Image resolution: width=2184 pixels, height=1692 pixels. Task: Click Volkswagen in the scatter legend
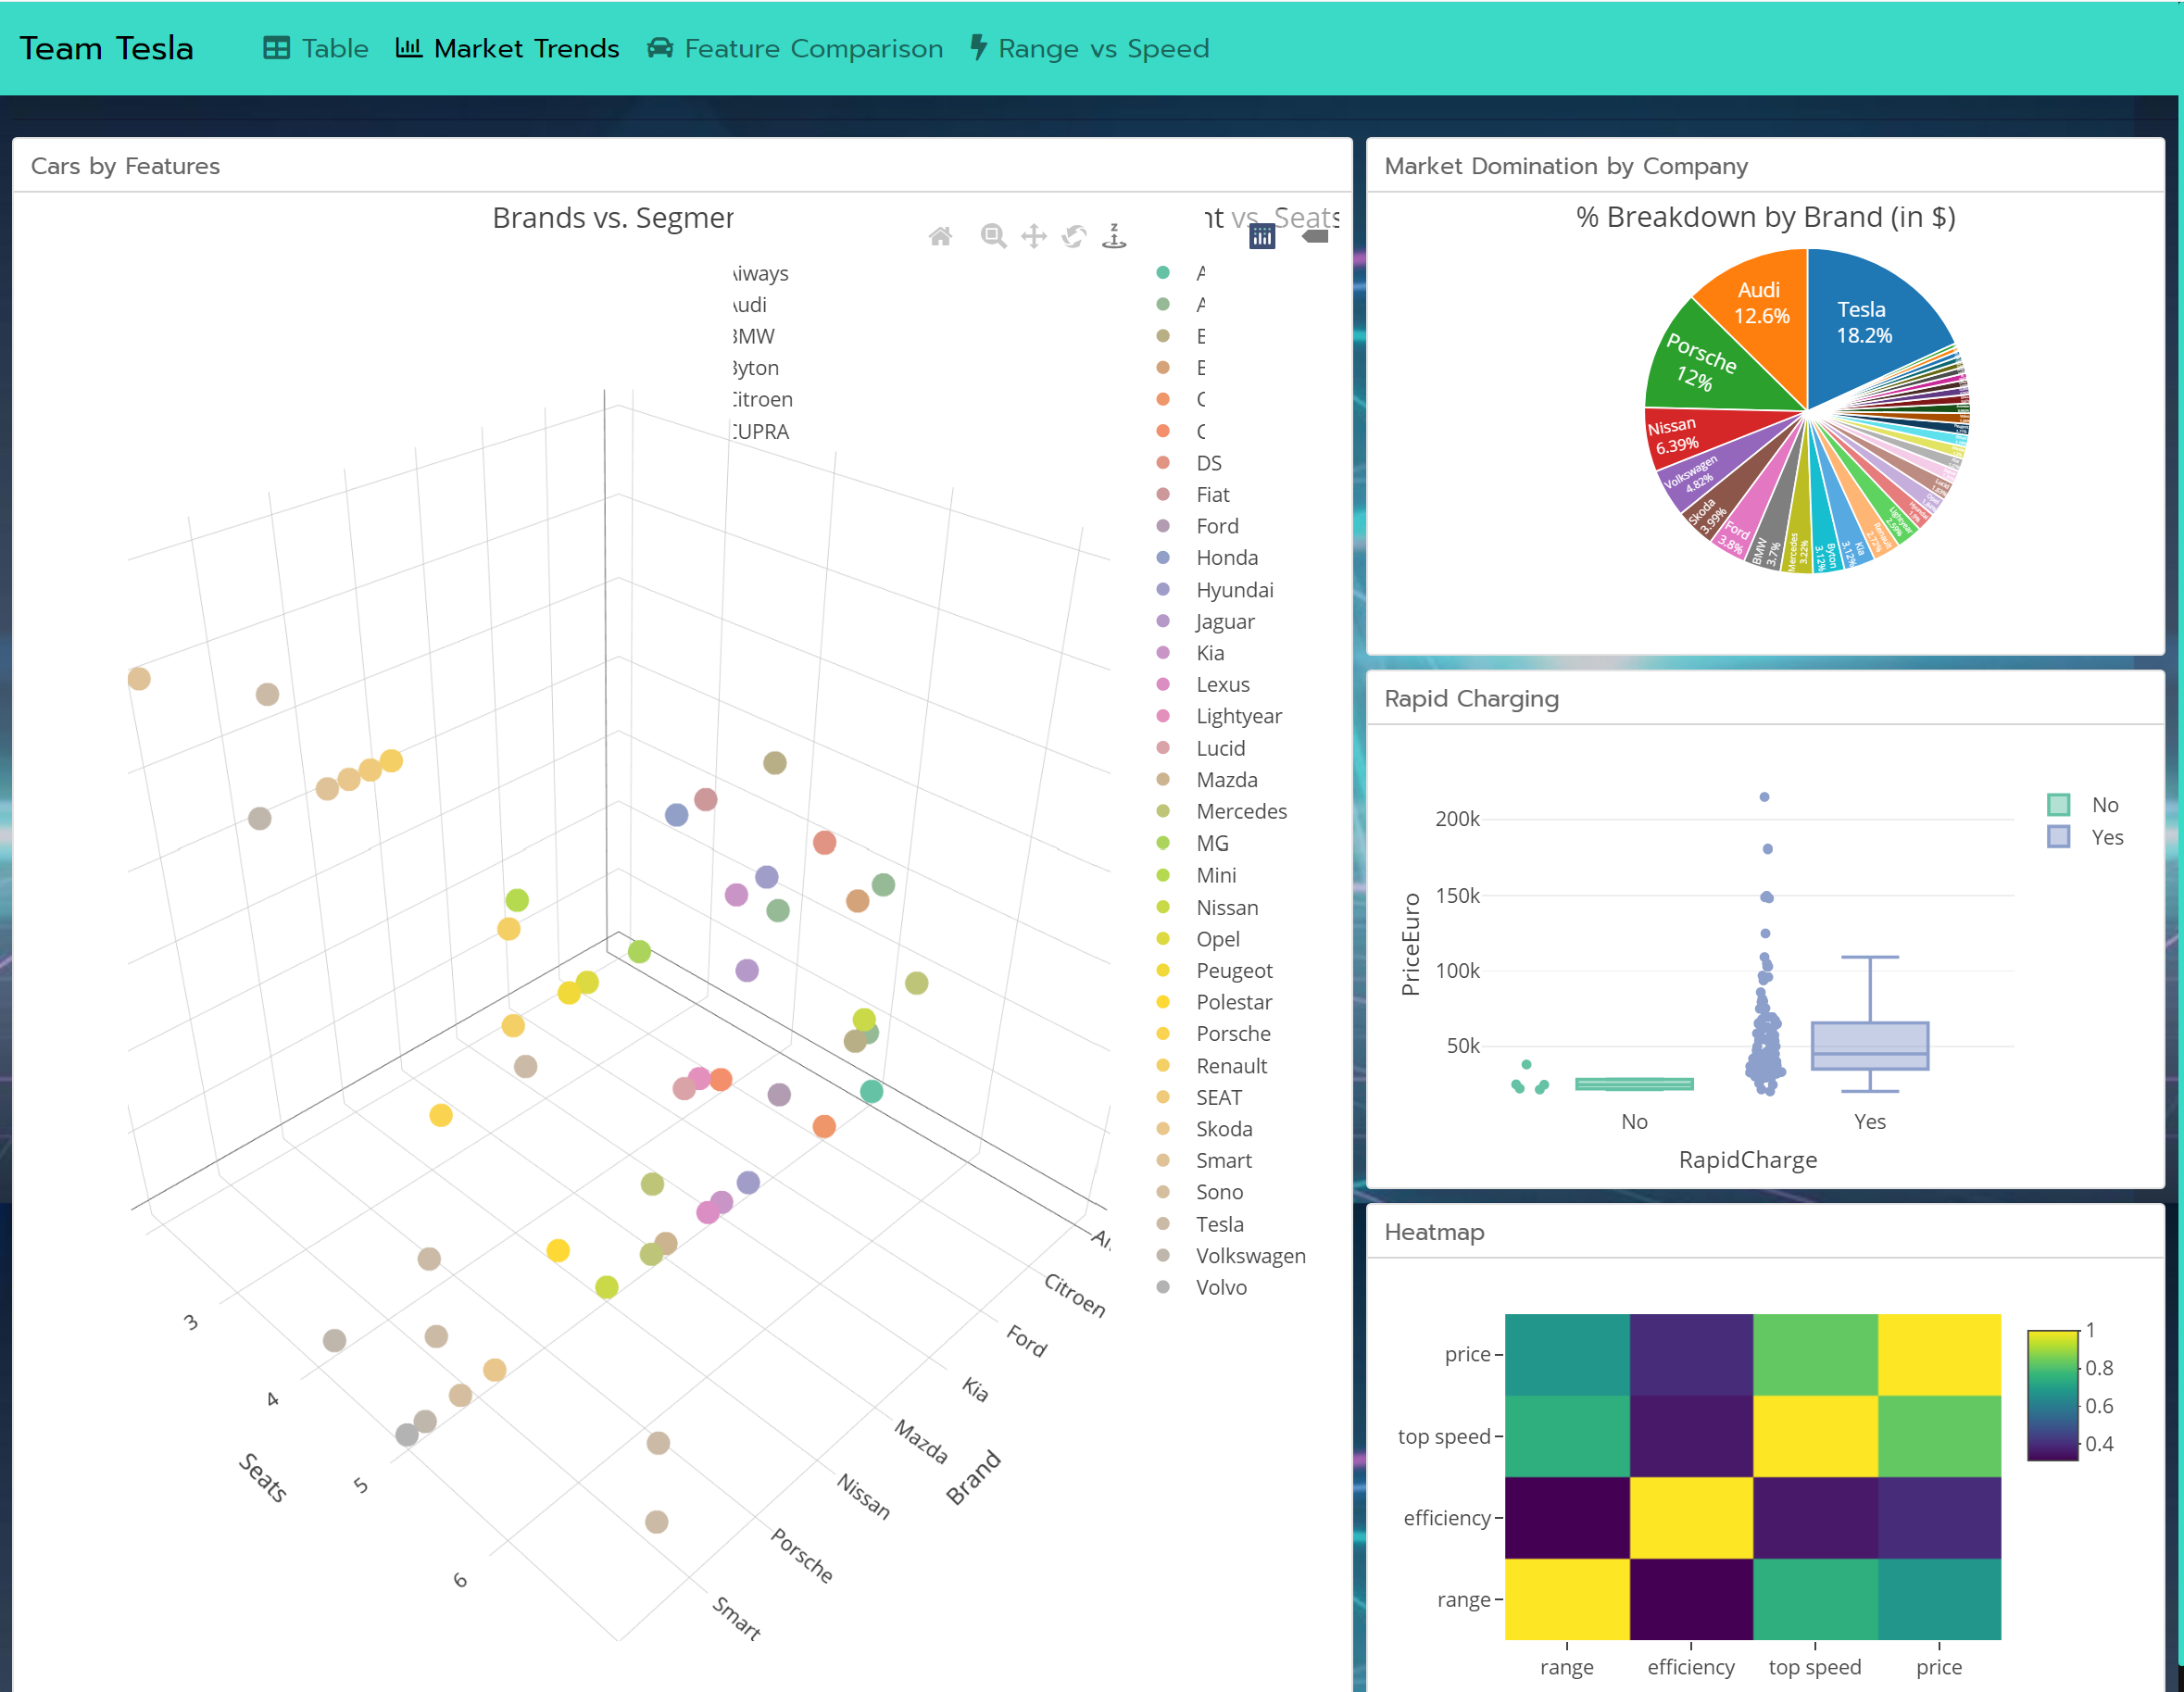(x=1250, y=1256)
